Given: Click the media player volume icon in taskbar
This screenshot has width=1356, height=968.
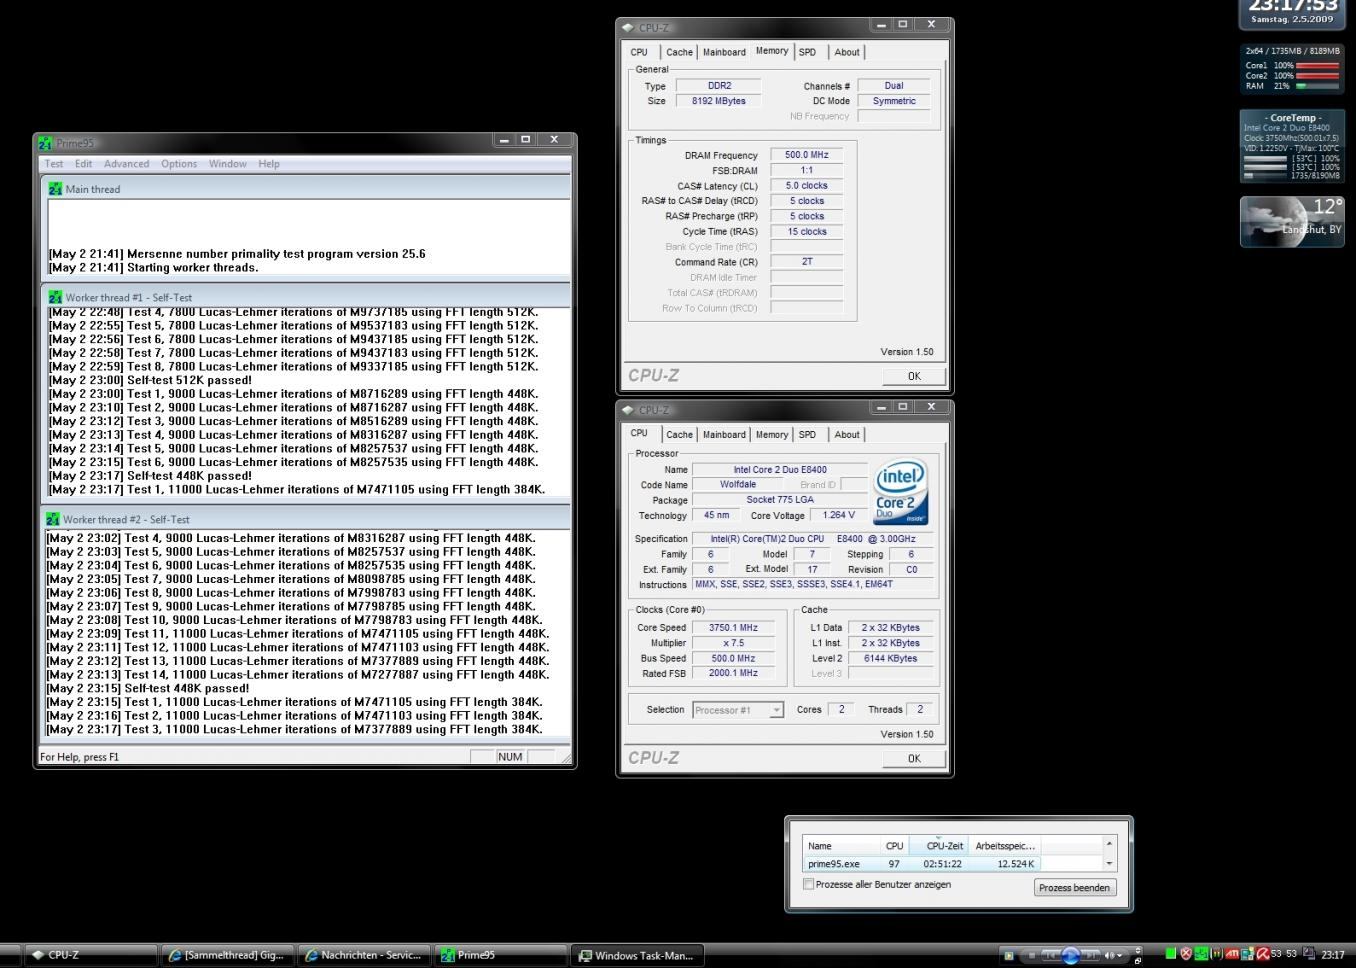Looking at the screenshot, I should pyautogui.click(x=1109, y=956).
